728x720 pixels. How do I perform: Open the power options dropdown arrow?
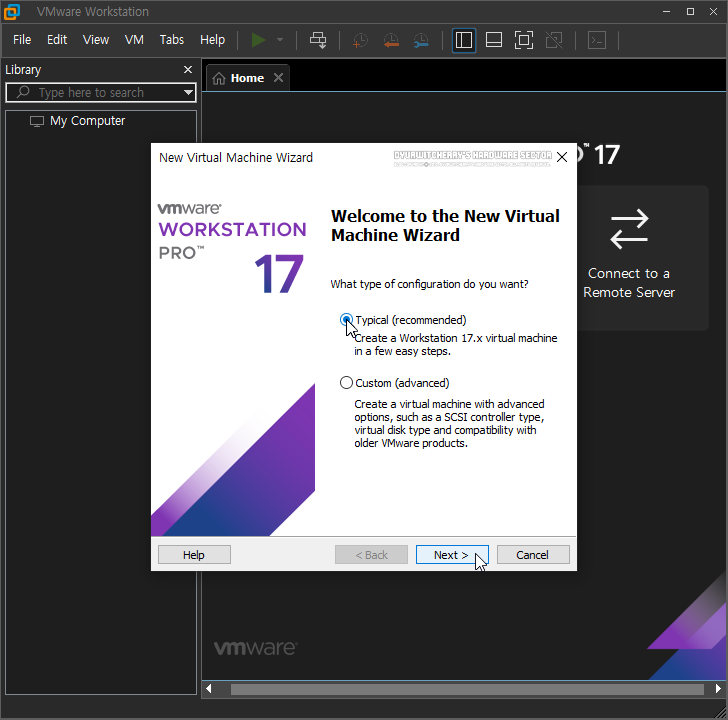[280, 40]
